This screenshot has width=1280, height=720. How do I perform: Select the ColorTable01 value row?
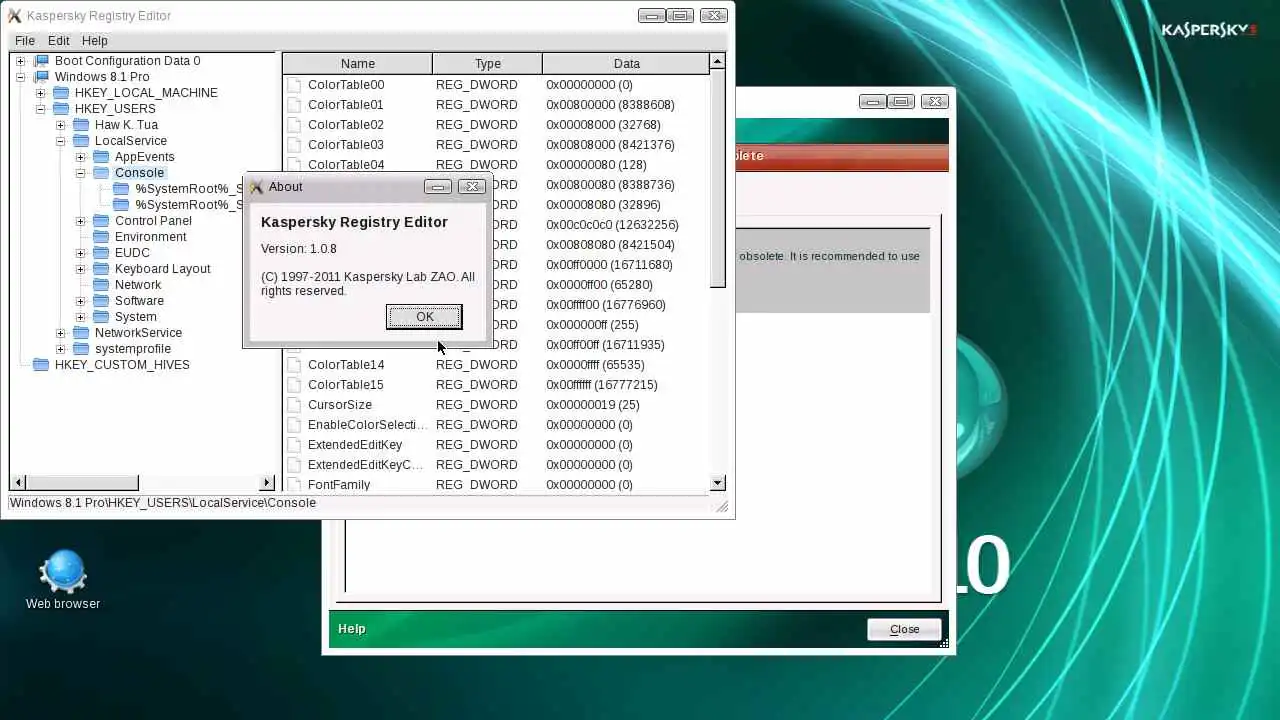pyautogui.click(x=496, y=105)
